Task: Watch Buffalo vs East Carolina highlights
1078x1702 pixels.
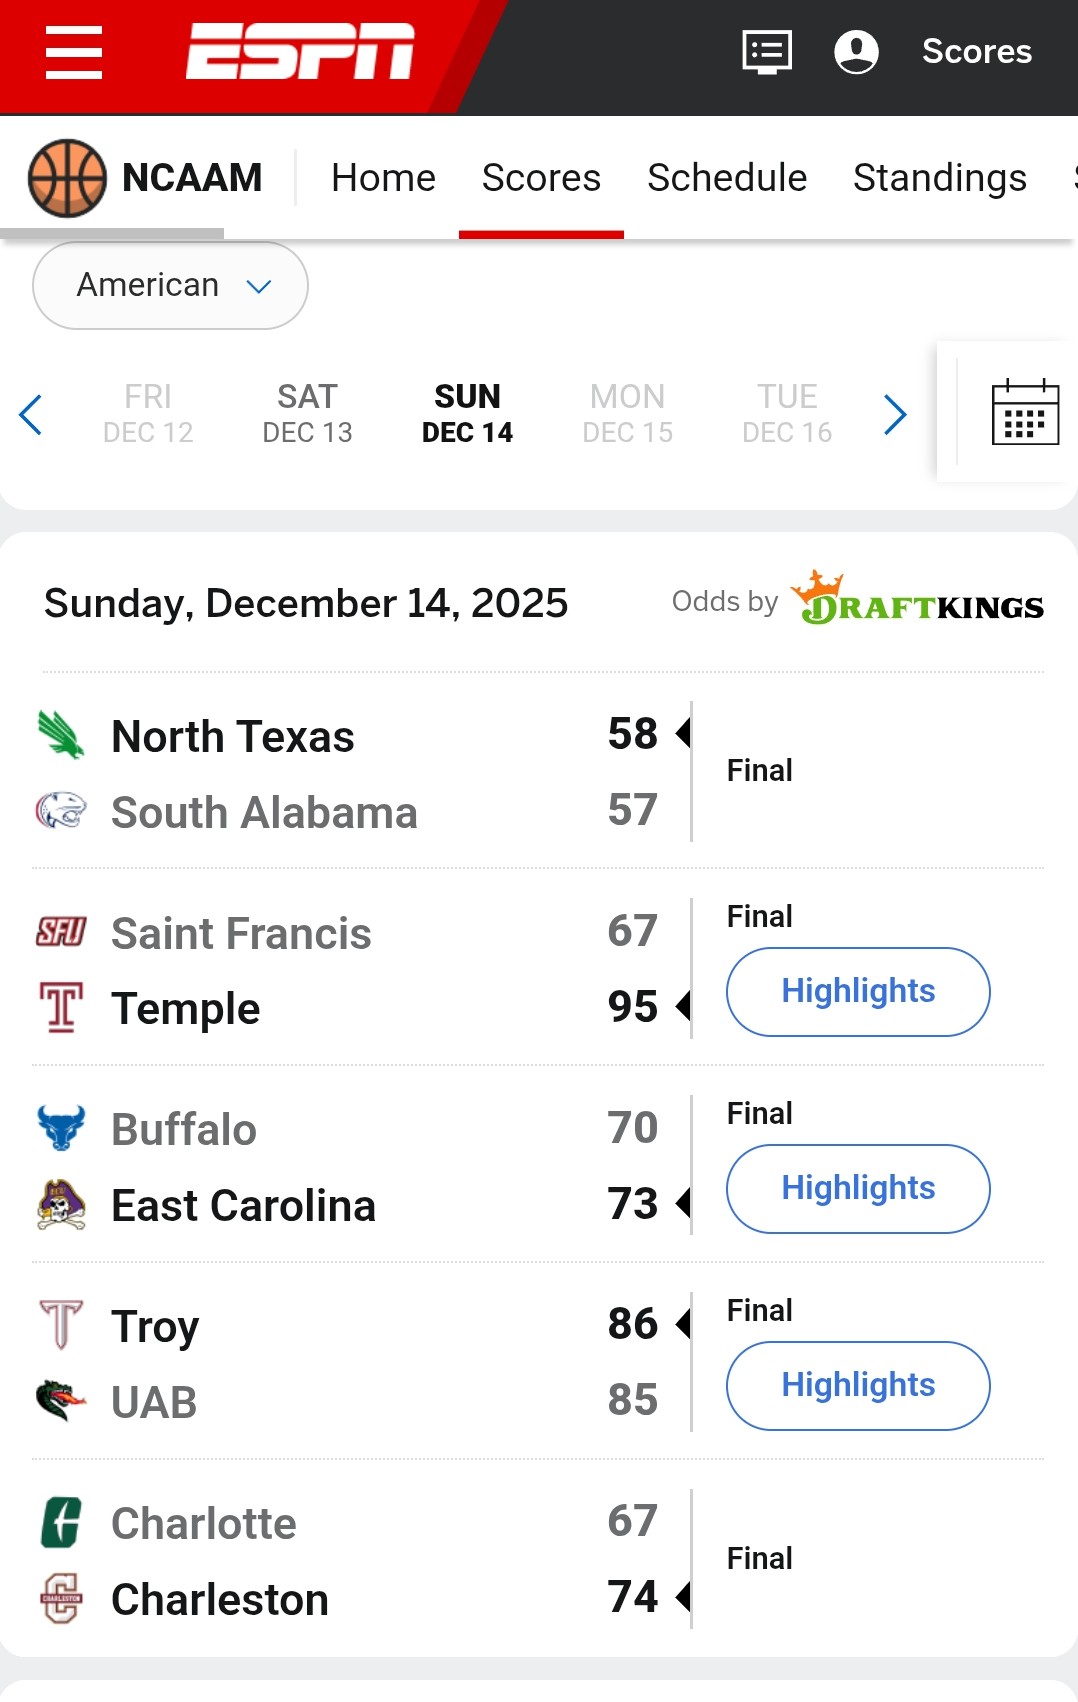Action: click(858, 1188)
